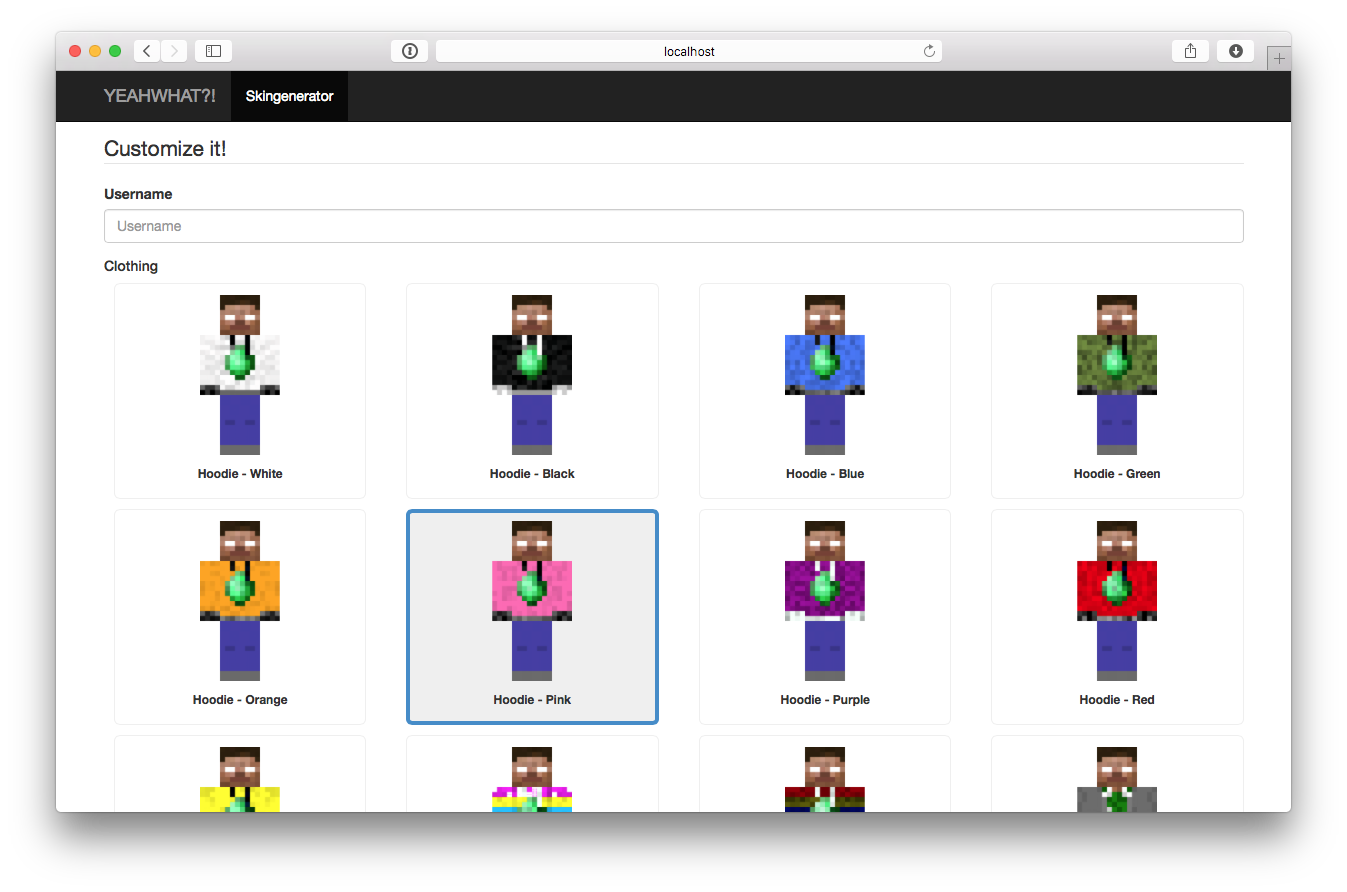Choose the Hoodie - Black skin
Image resolution: width=1347 pixels, height=892 pixels.
(532, 390)
